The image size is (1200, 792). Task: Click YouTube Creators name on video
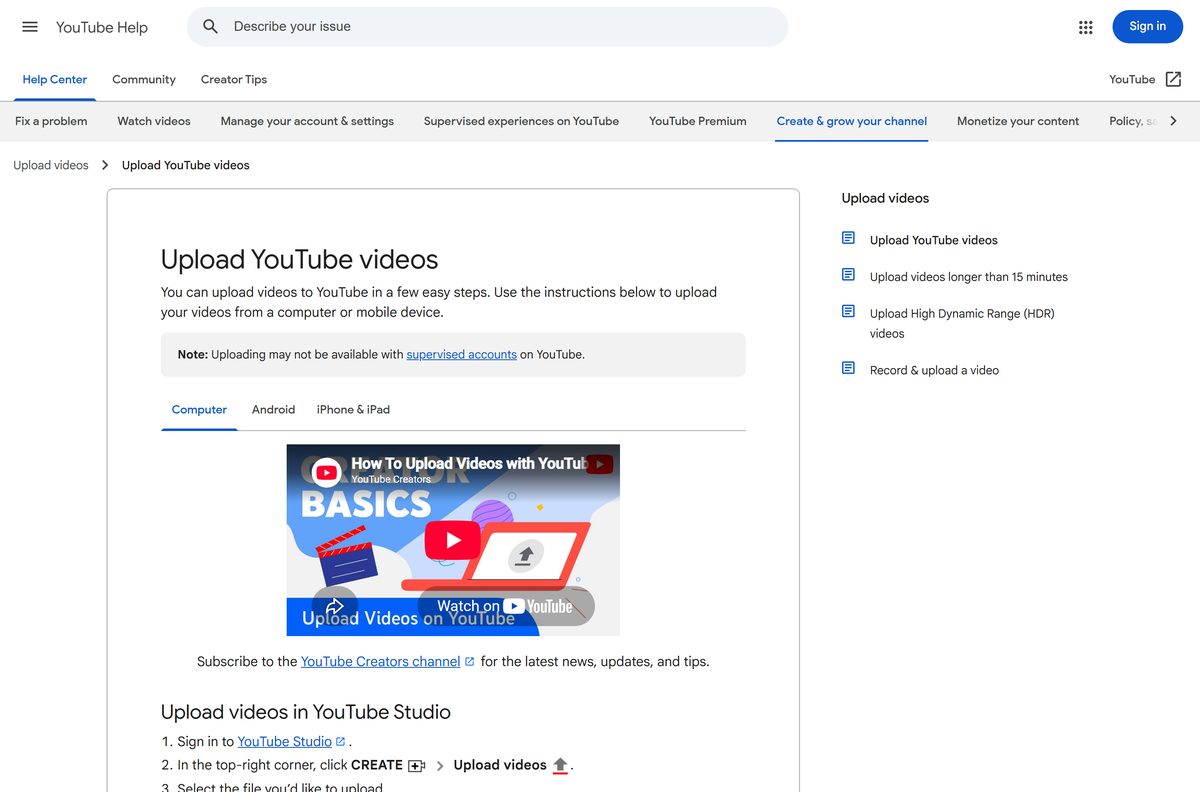pyautogui.click(x=391, y=479)
